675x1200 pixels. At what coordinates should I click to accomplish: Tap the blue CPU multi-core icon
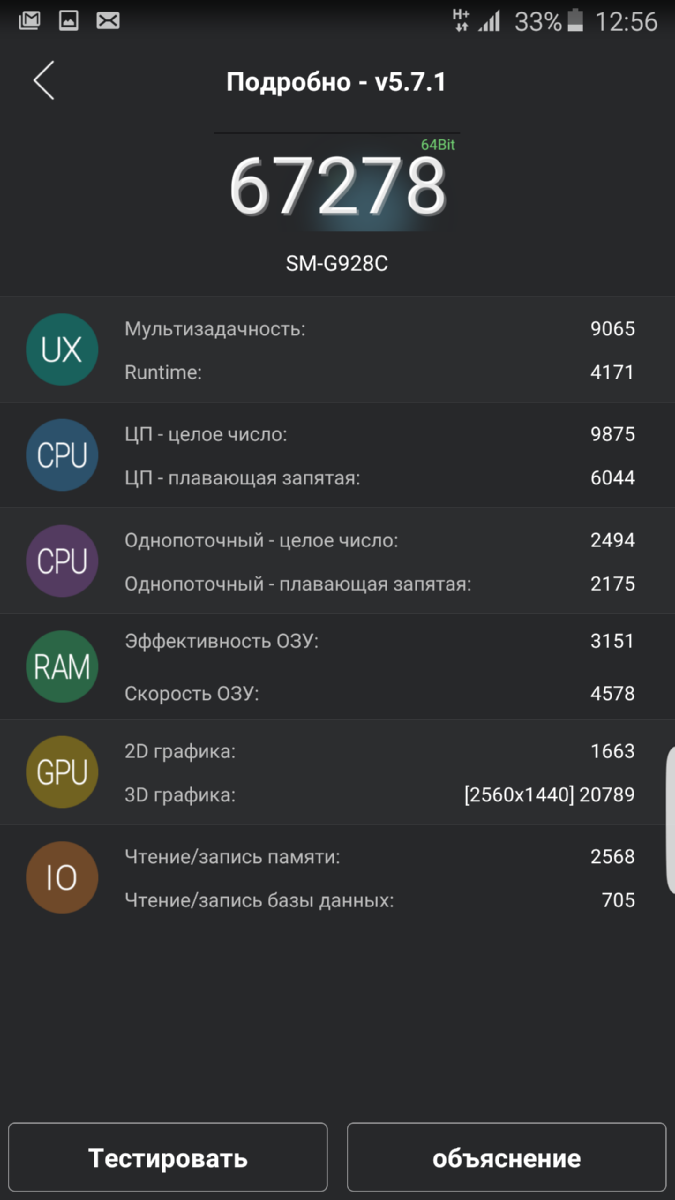point(62,455)
